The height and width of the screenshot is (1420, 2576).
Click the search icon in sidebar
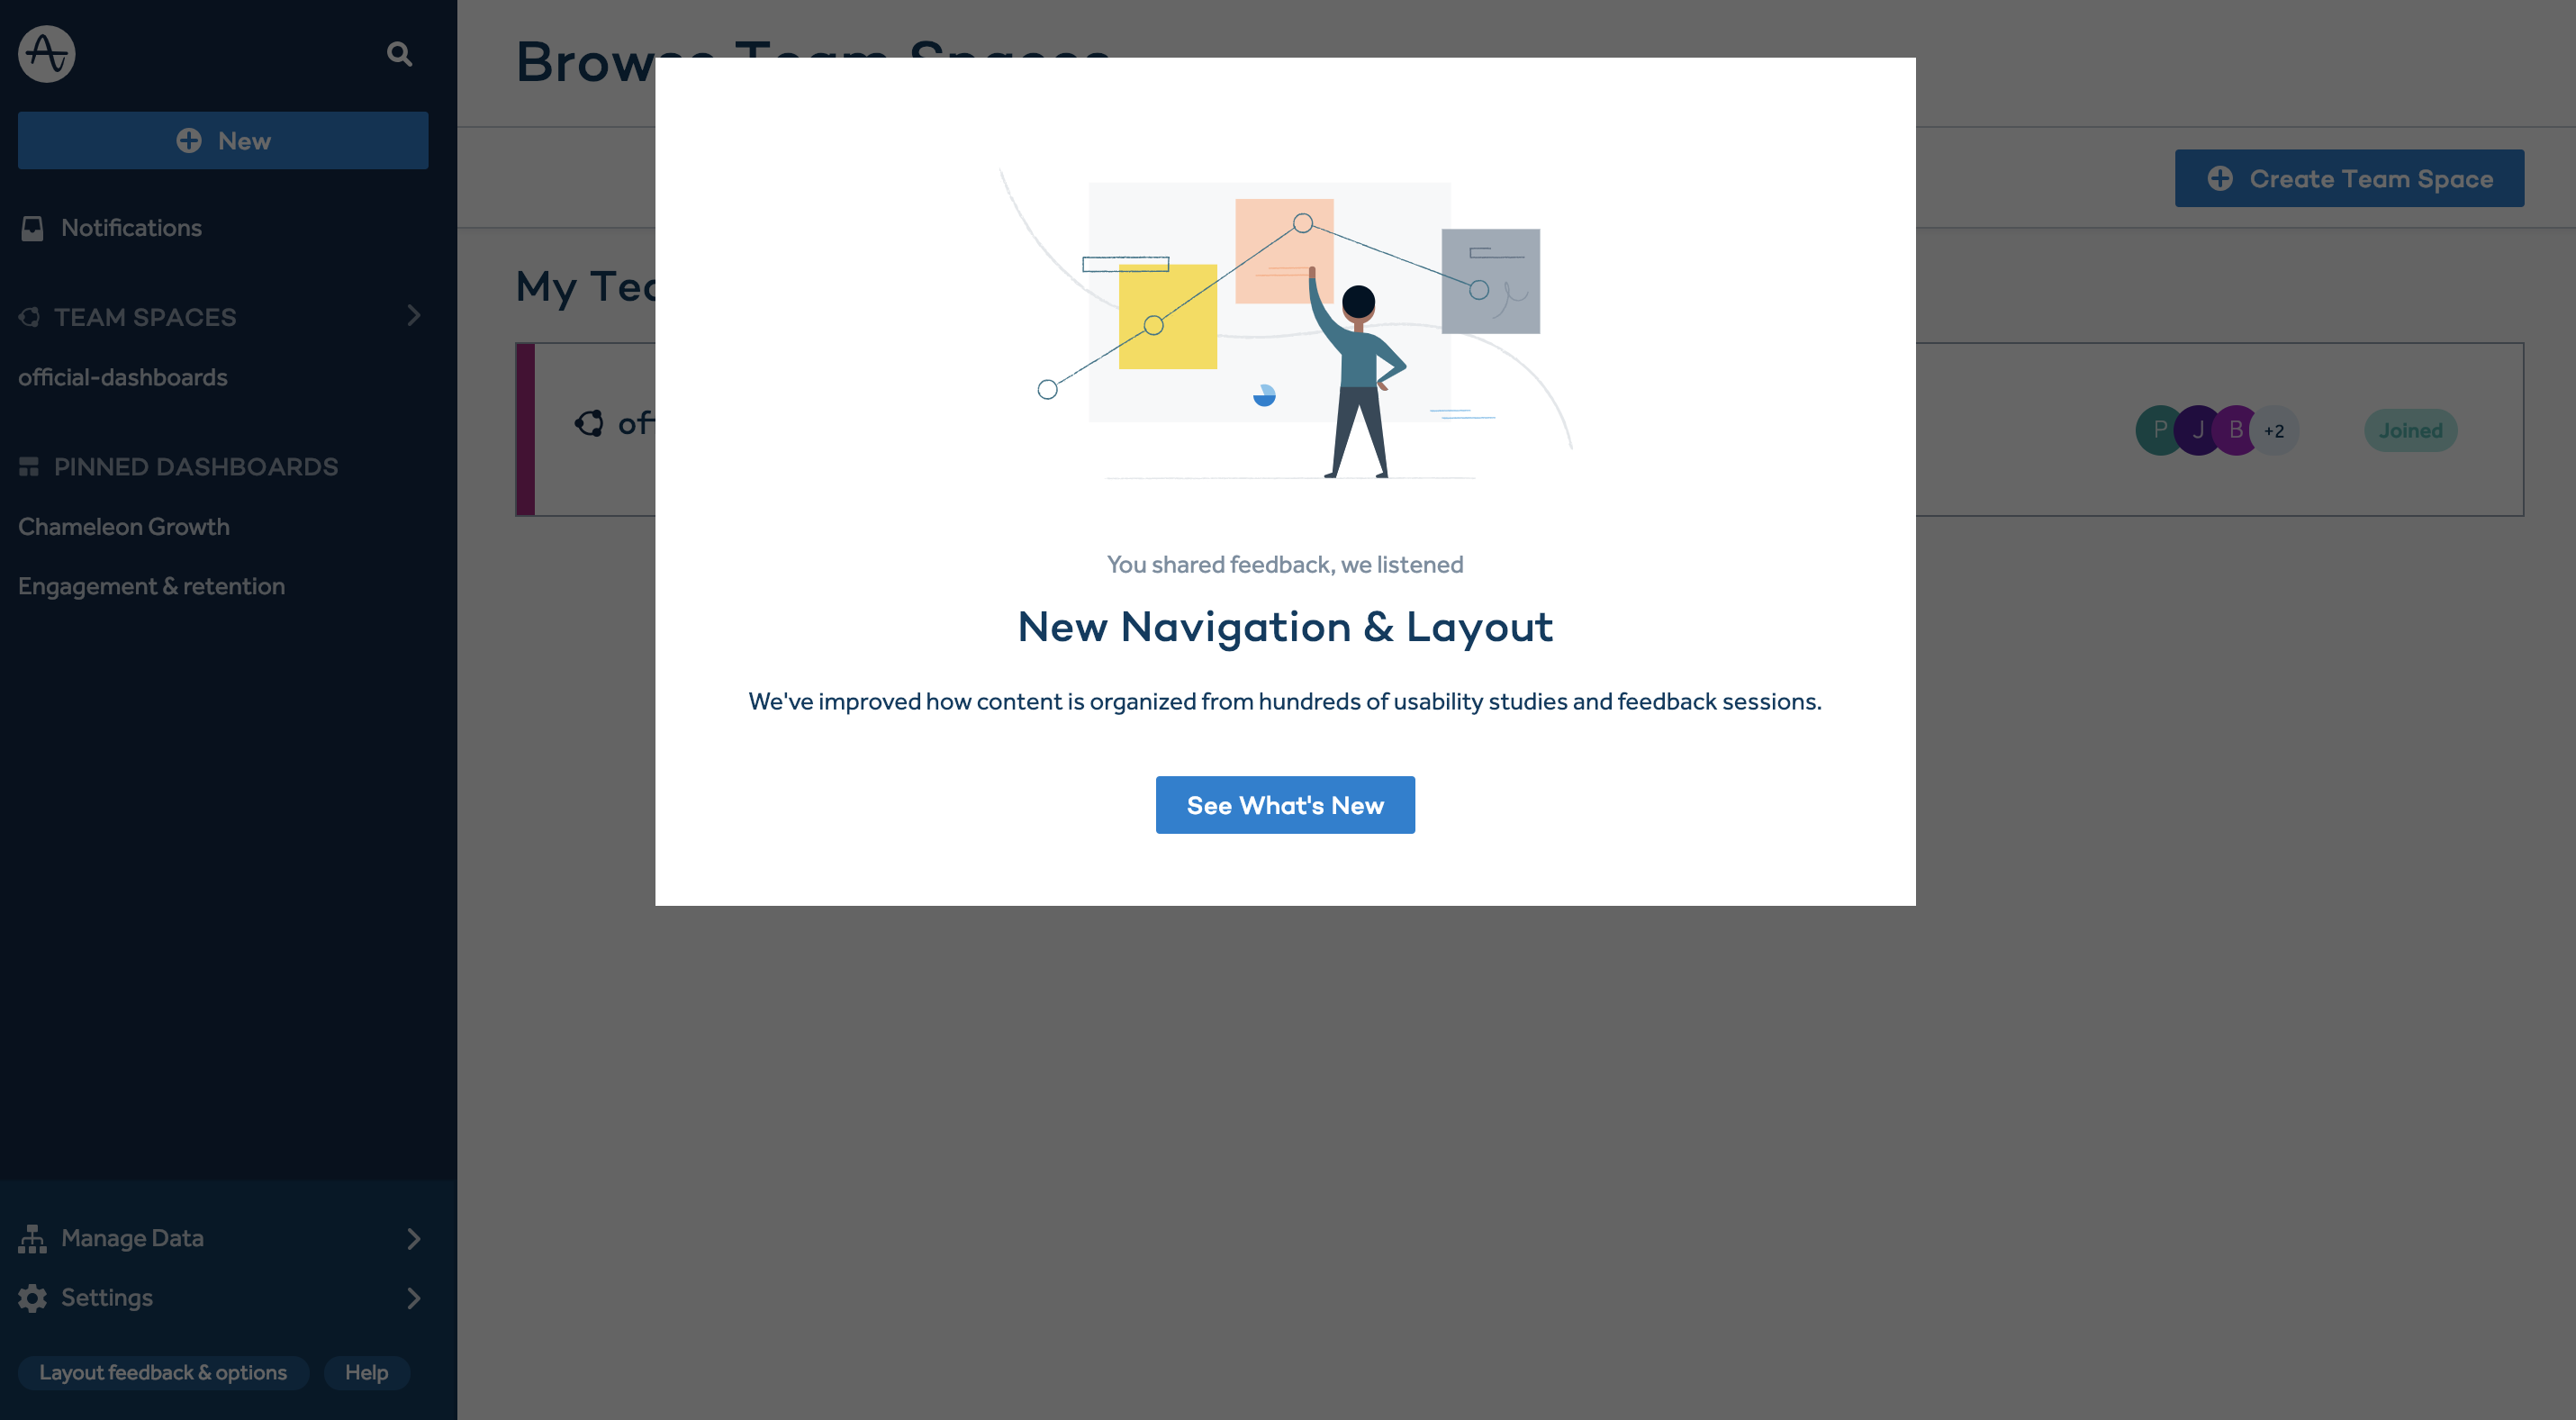pyautogui.click(x=399, y=52)
